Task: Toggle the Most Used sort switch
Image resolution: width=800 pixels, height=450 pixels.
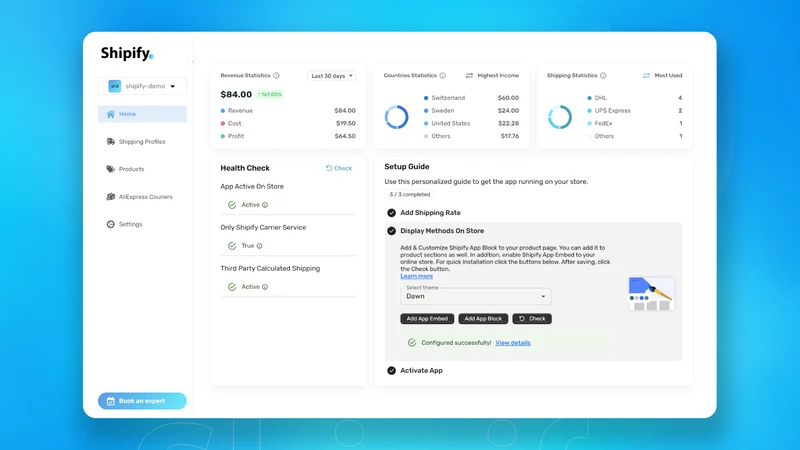Action: (x=646, y=76)
